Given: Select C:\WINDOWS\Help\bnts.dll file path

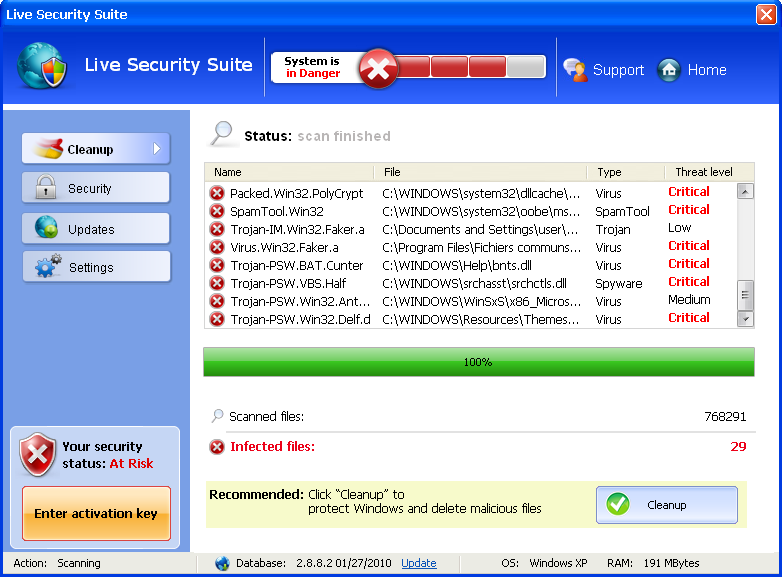Looking at the screenshot, I should tap(457, 265).
